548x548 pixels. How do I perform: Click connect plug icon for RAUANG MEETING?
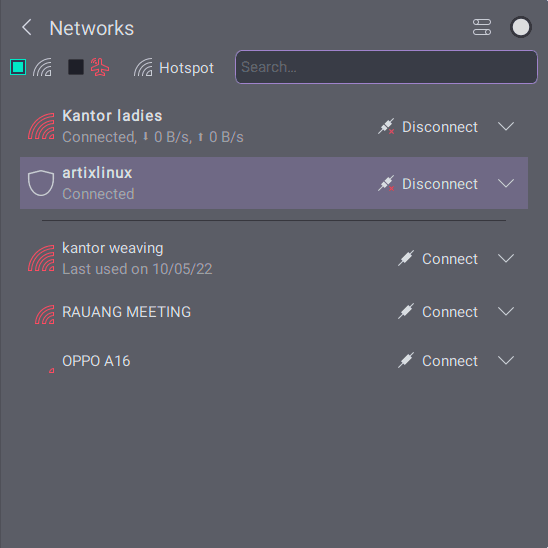tap(406, 312)
